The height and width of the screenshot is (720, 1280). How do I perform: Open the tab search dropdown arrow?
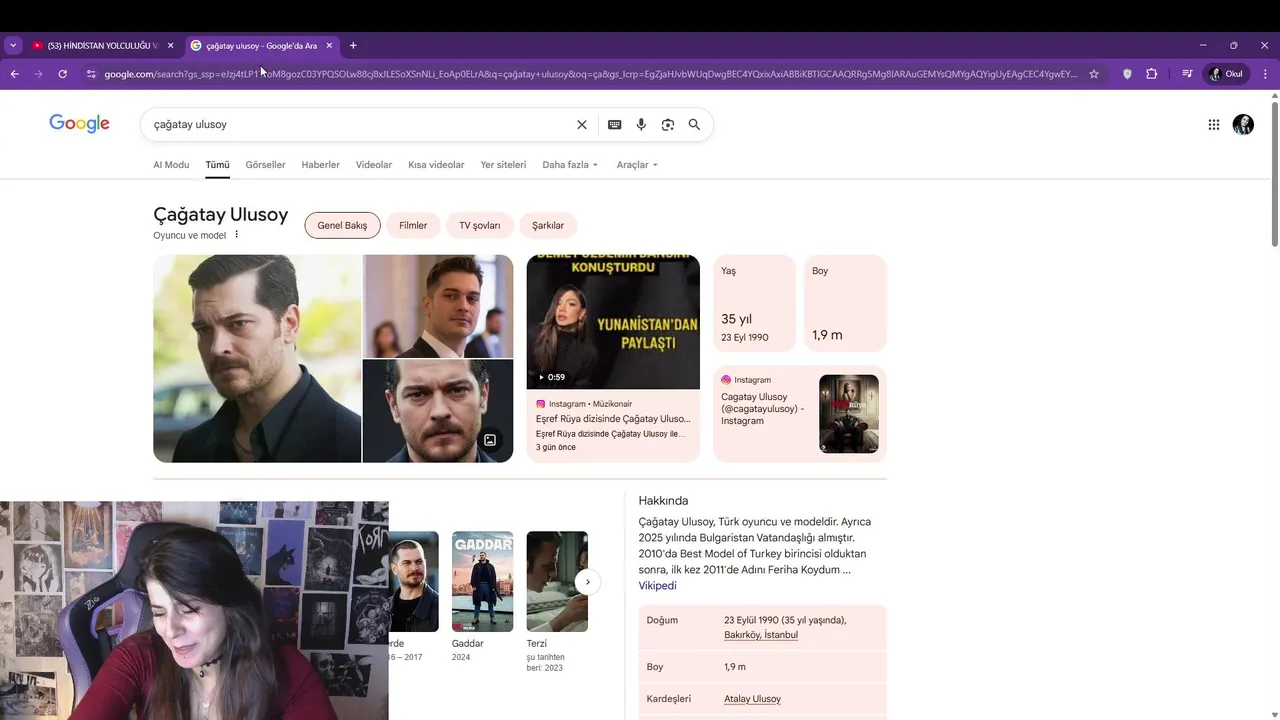tap(13, 45)
